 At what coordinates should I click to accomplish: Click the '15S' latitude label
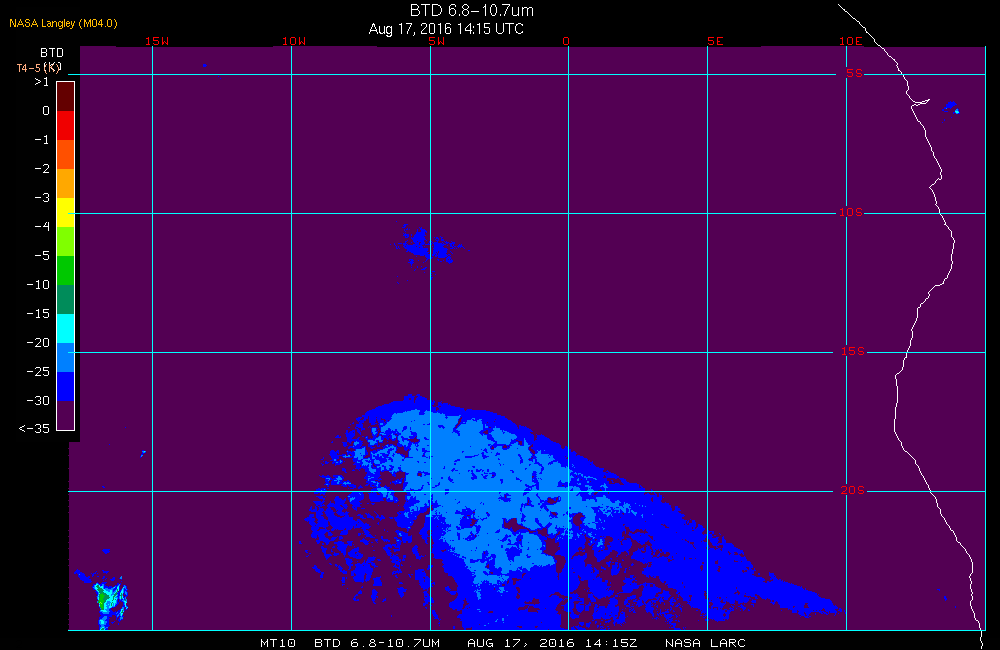(853, 351)
